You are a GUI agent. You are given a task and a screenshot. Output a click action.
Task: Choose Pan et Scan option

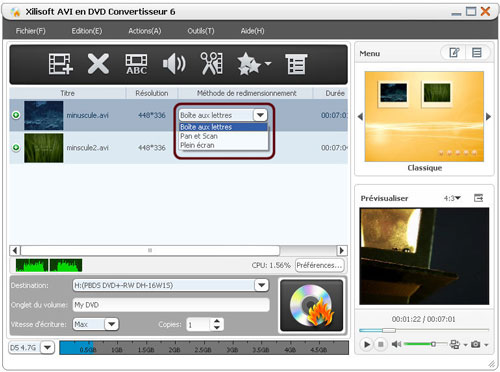[x=223, y=136]
